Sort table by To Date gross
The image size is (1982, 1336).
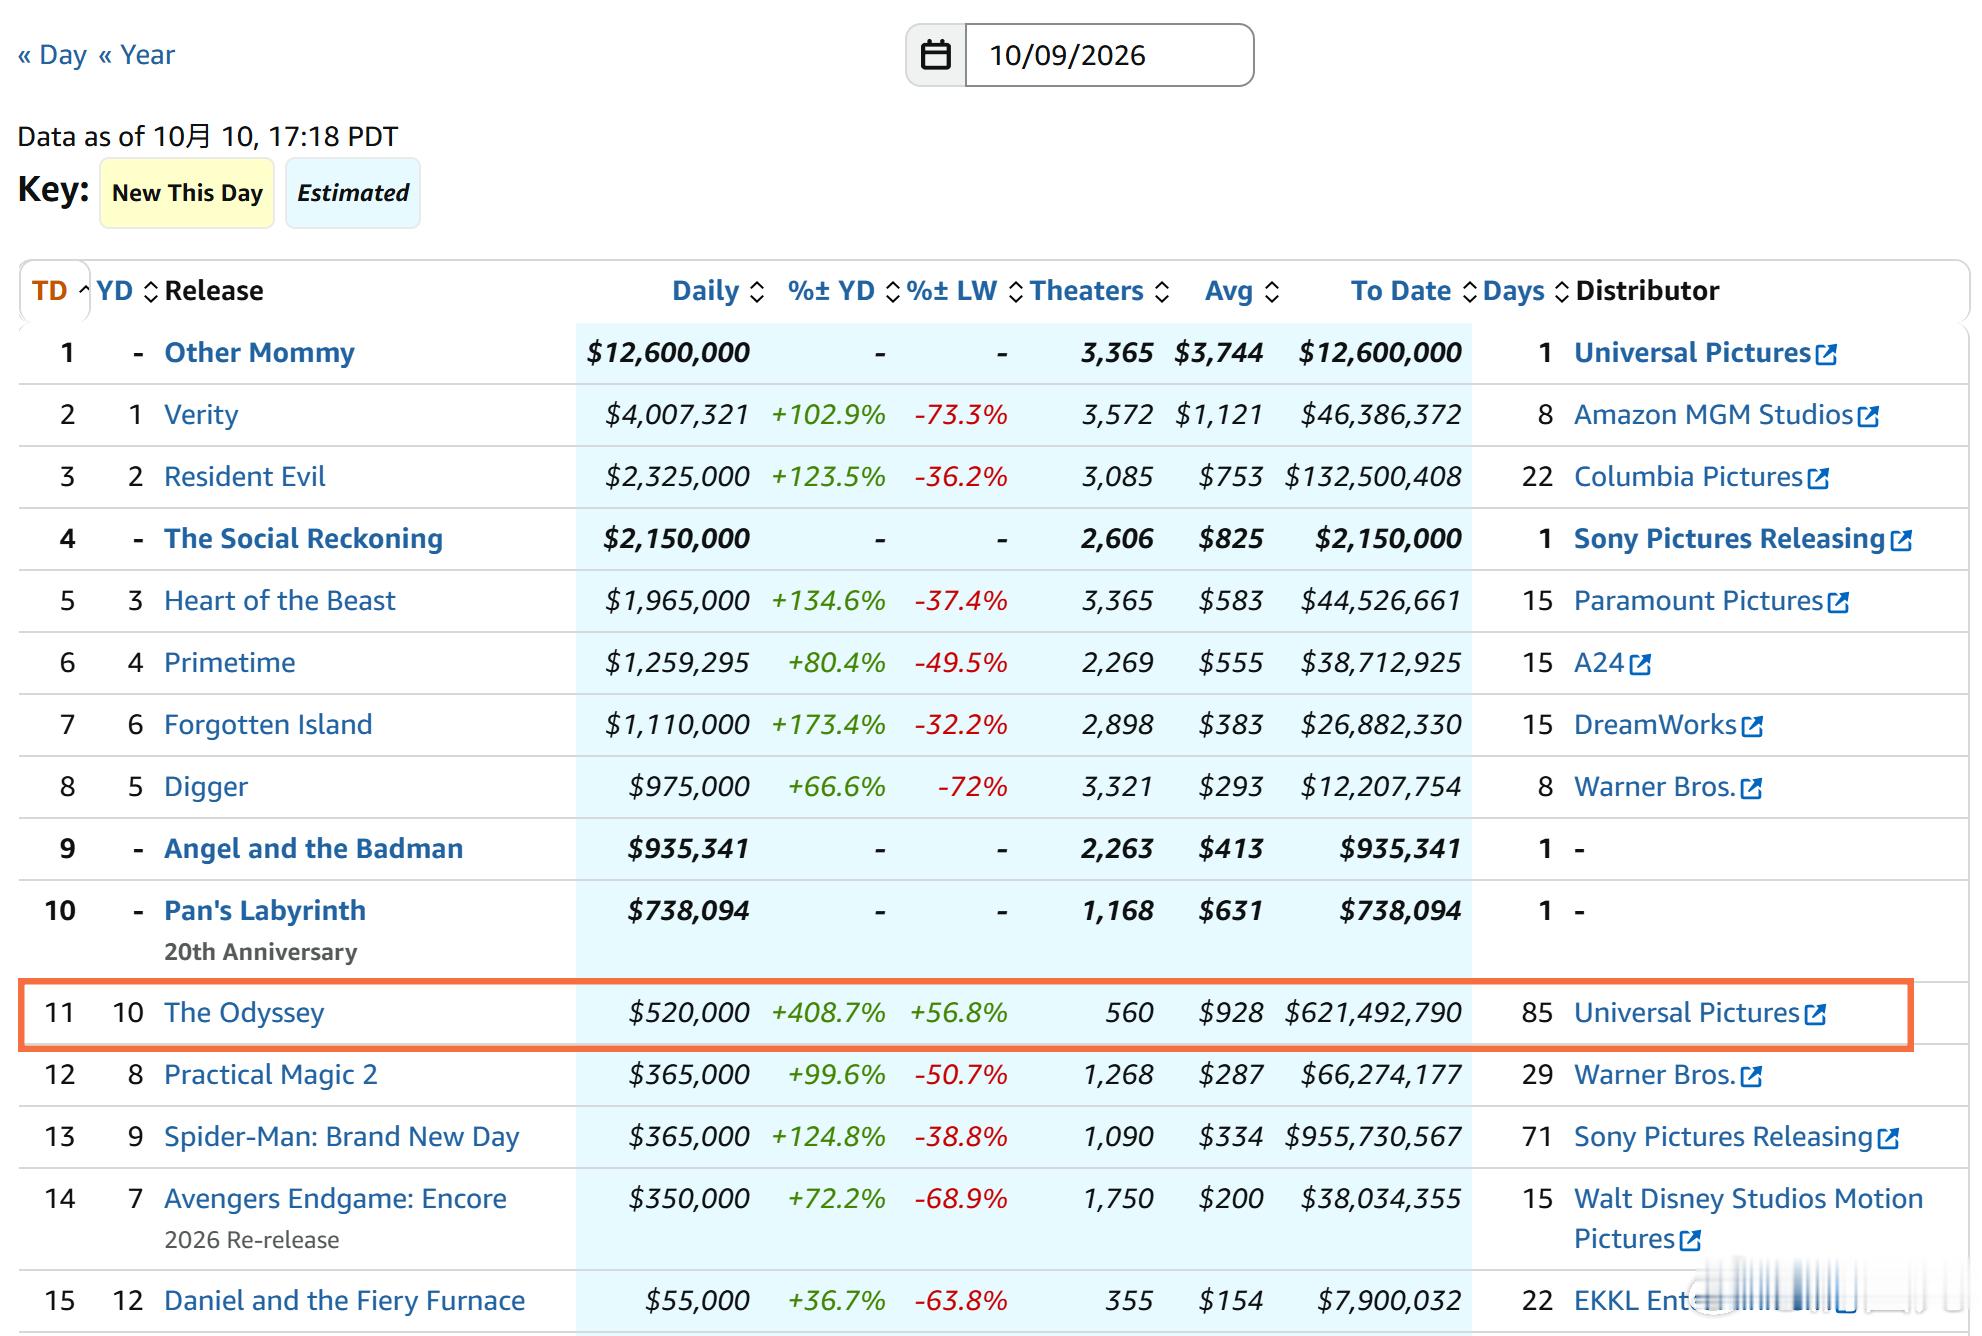pos(1414,291)
